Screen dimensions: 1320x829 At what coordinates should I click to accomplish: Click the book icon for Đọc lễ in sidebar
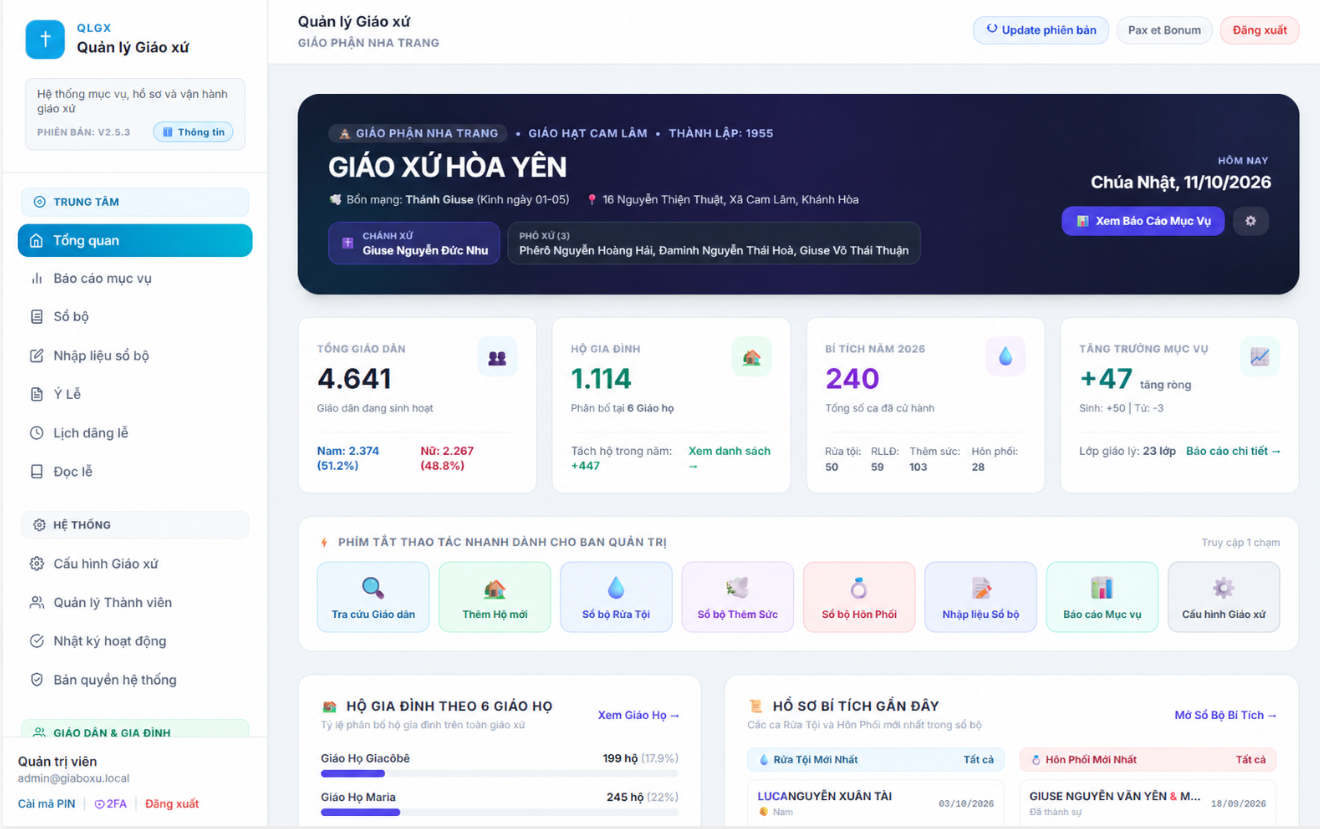click(37, 472)
